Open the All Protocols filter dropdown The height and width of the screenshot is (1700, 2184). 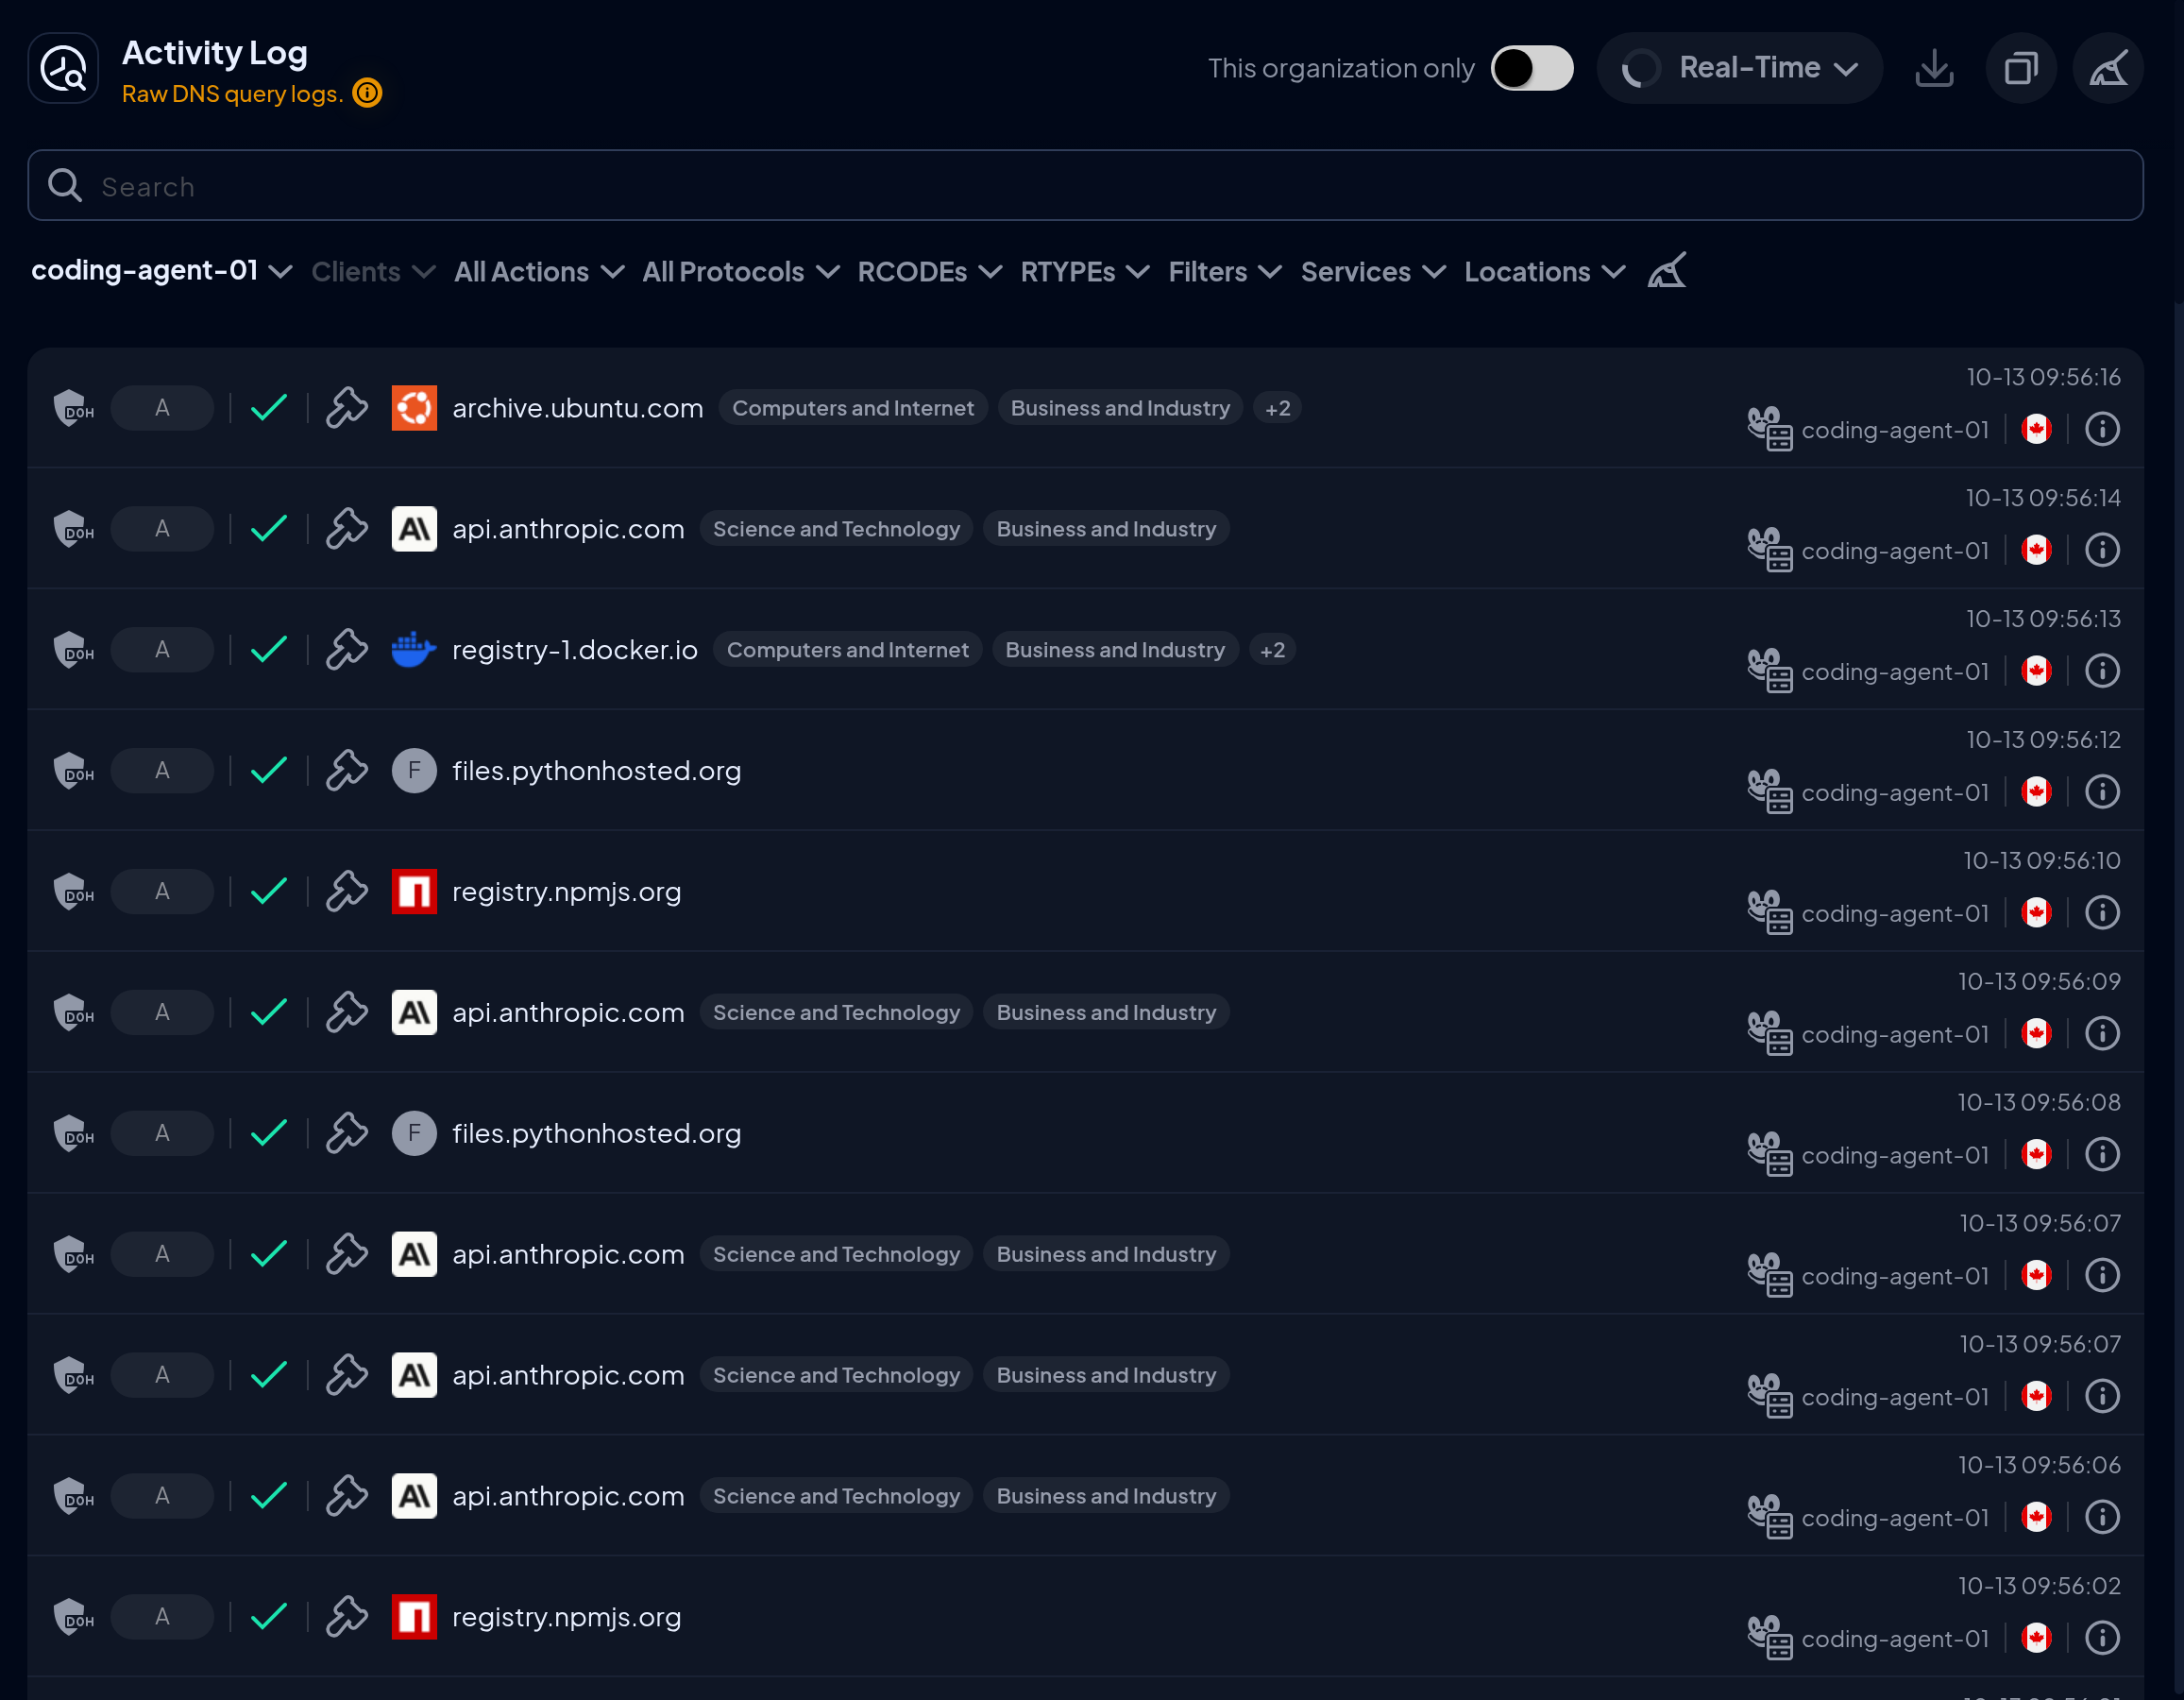click(x=740, y=272)
